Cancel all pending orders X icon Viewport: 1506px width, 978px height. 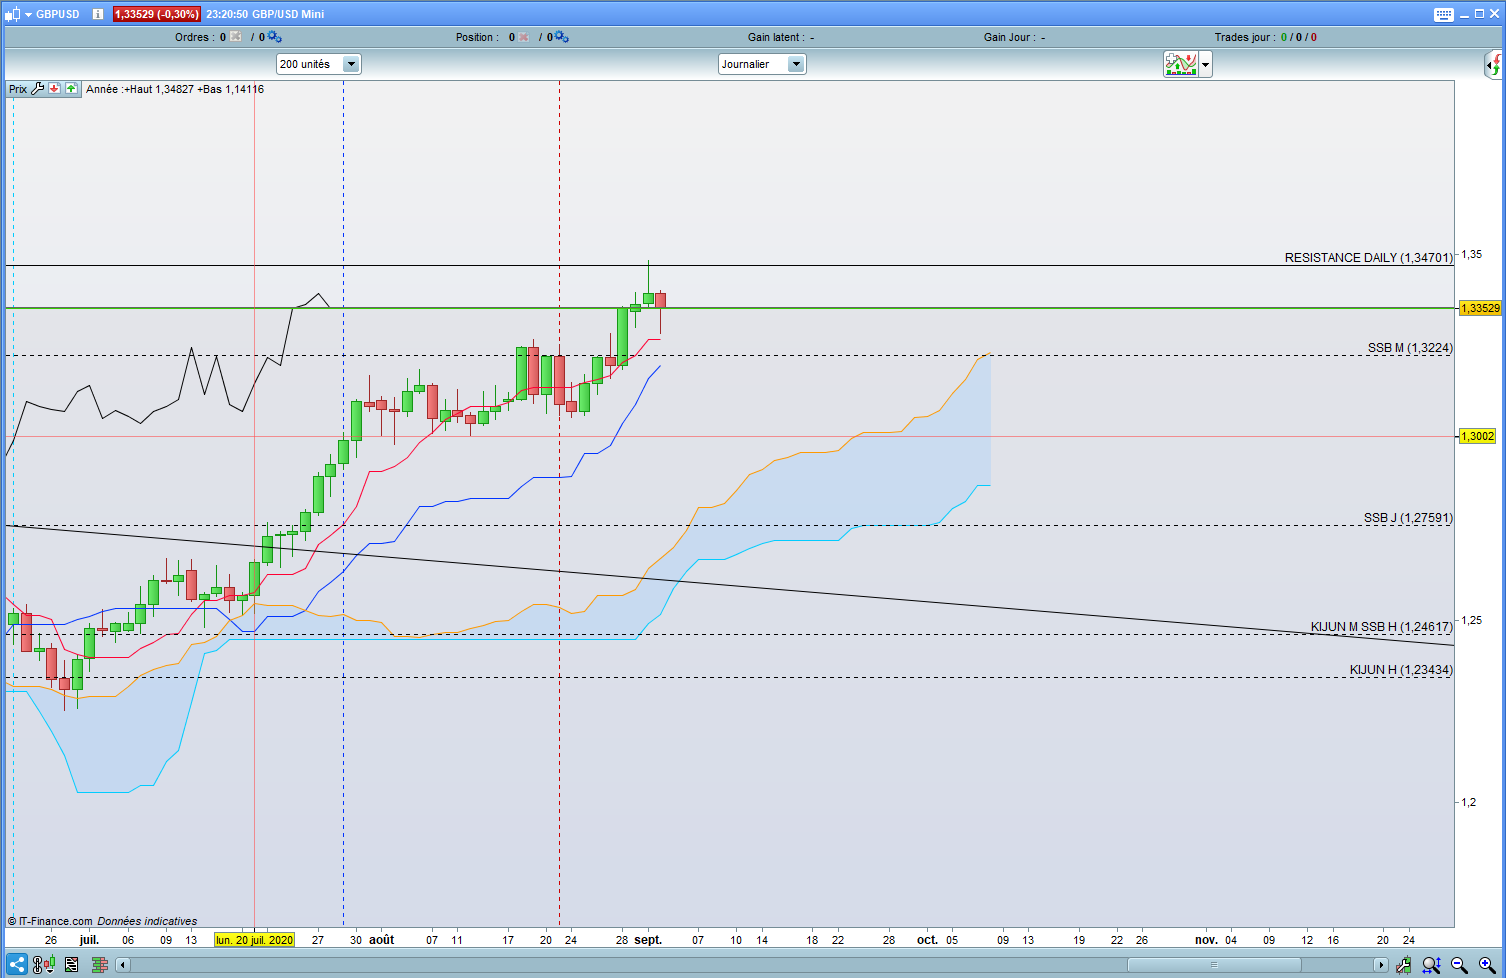coord(236,37)
